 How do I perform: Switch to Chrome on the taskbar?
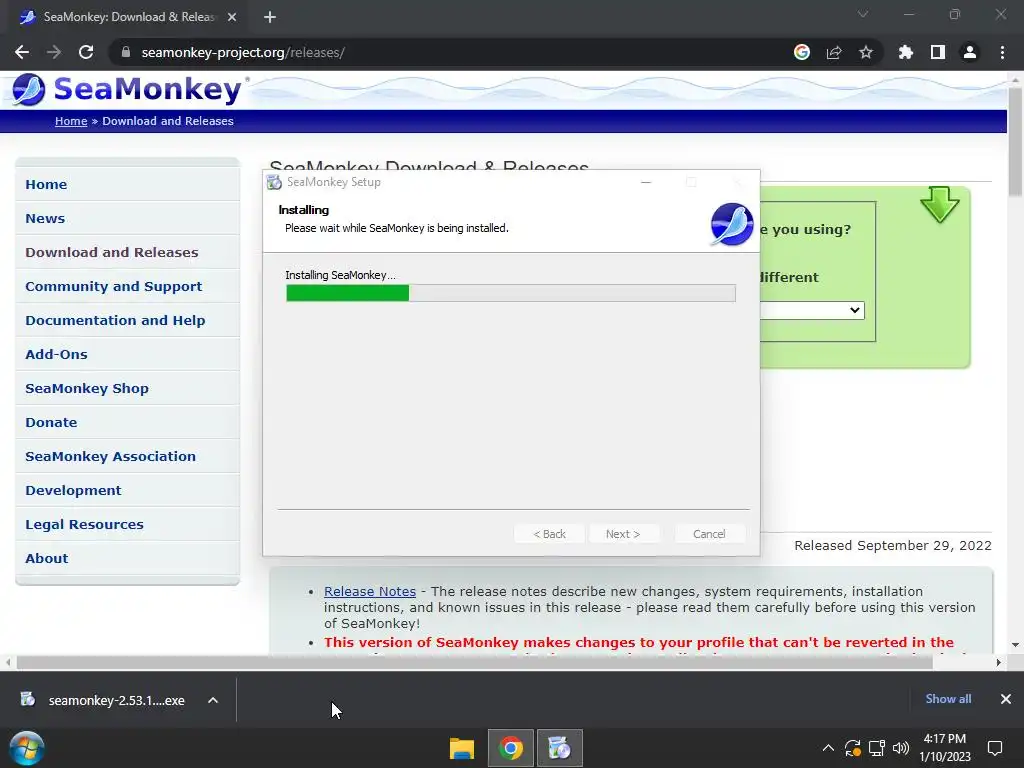pos(511,748)
